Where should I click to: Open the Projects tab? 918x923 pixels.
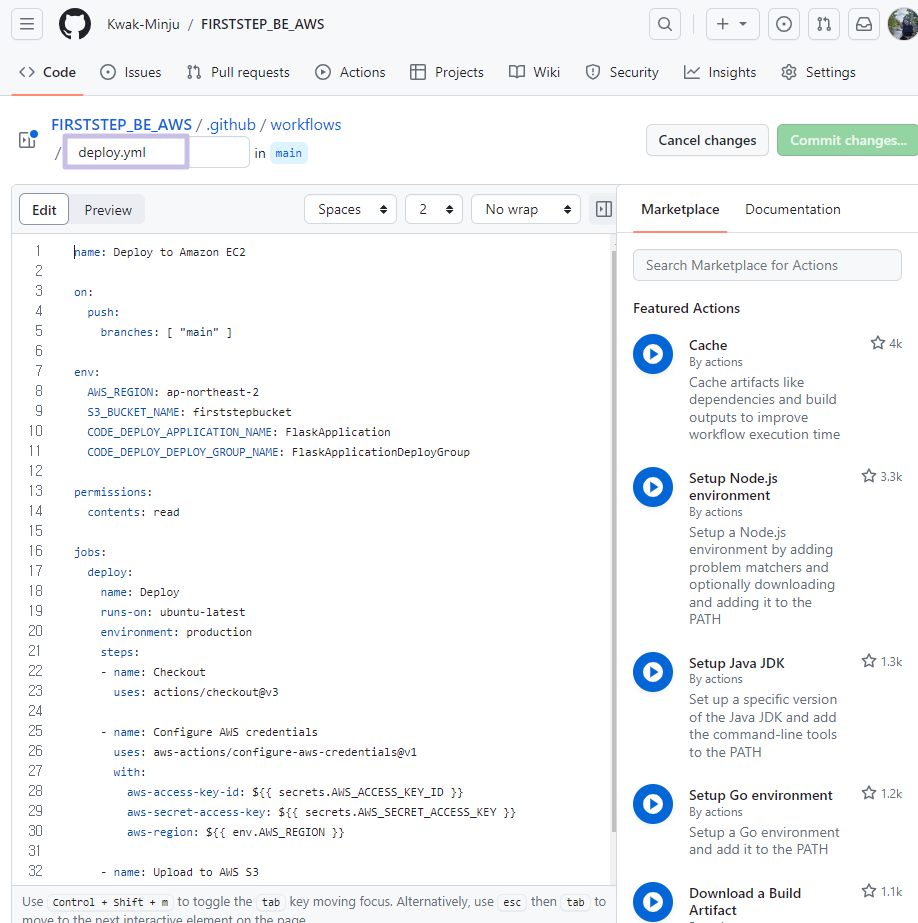[447, 72]
